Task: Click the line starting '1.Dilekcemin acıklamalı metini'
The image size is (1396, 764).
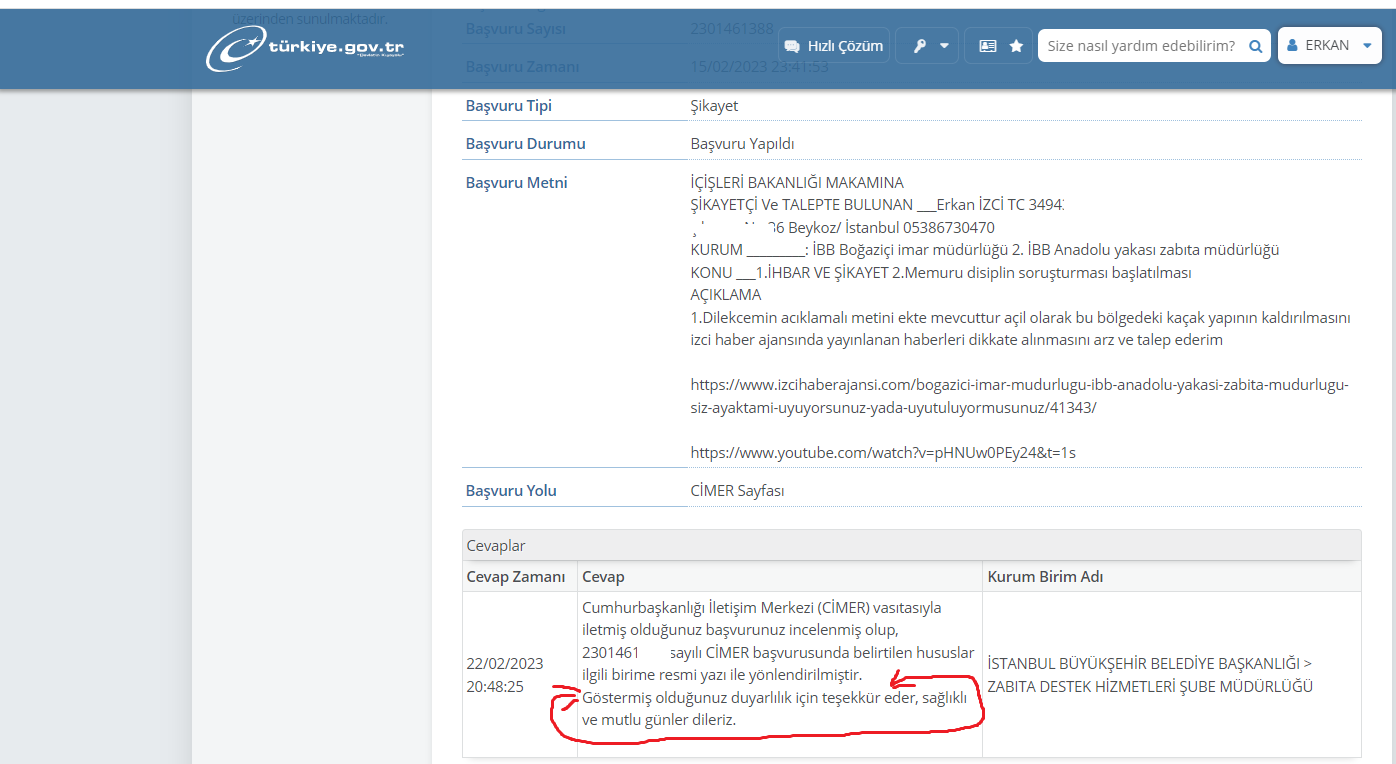Action: [x=1021, y=318]
